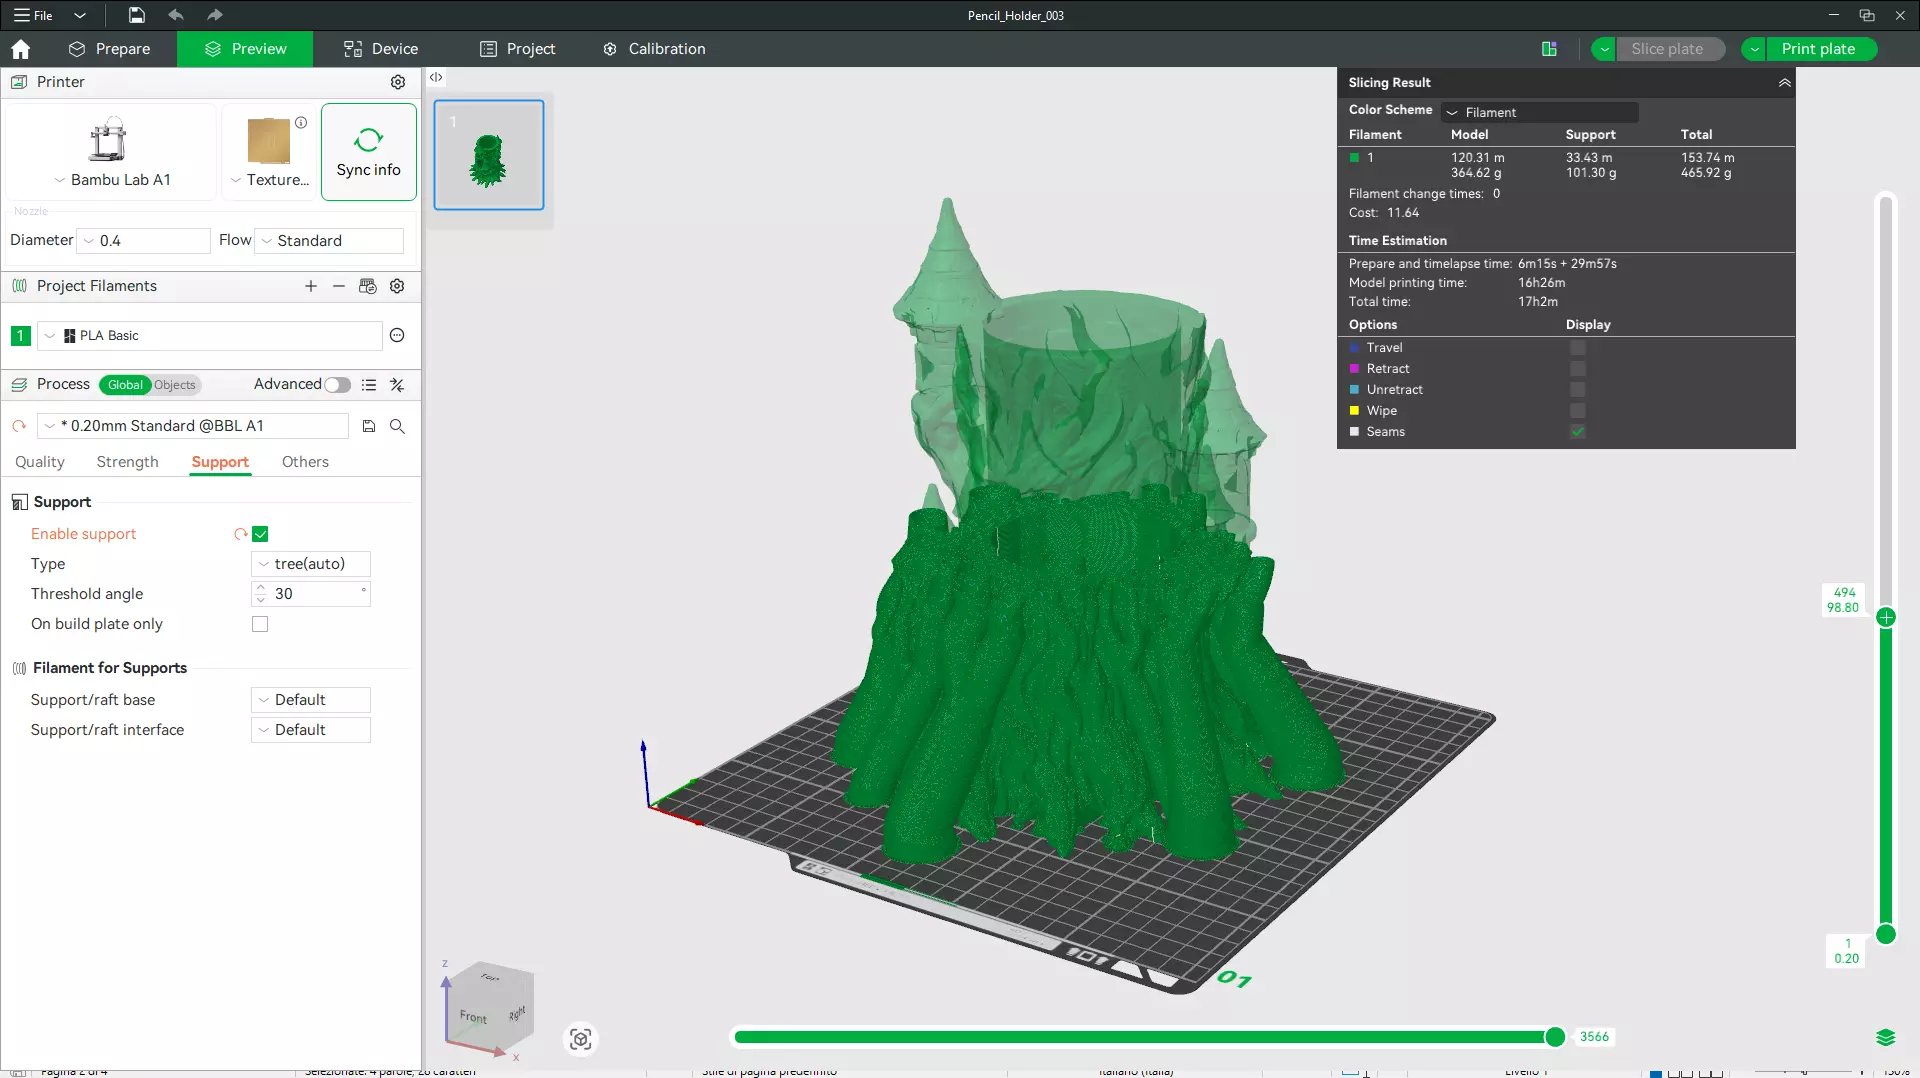This screenshot has width=1920, height=1078.
Task: Open the Quality settings tab
Action: coord(40,462)
